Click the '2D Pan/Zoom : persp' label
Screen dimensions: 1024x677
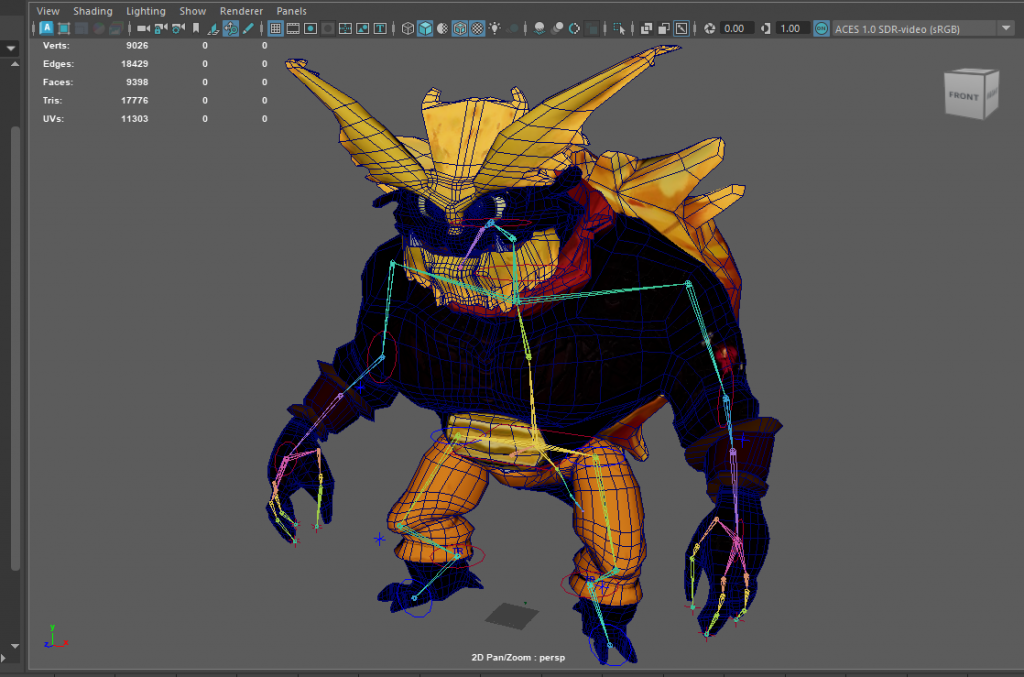point(519,657)
